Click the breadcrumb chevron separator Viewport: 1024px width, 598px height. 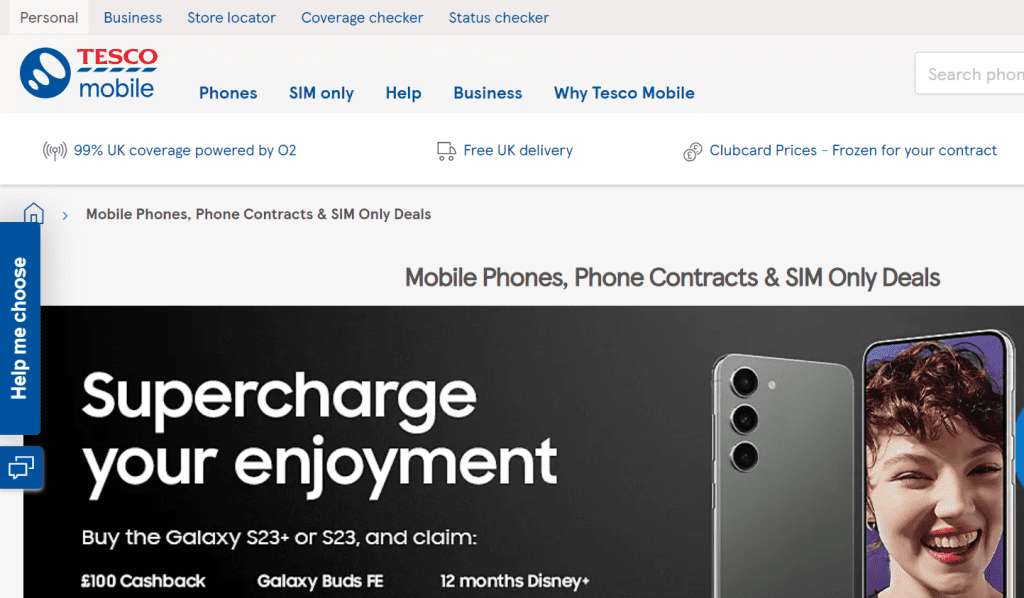tap(65, 215)
